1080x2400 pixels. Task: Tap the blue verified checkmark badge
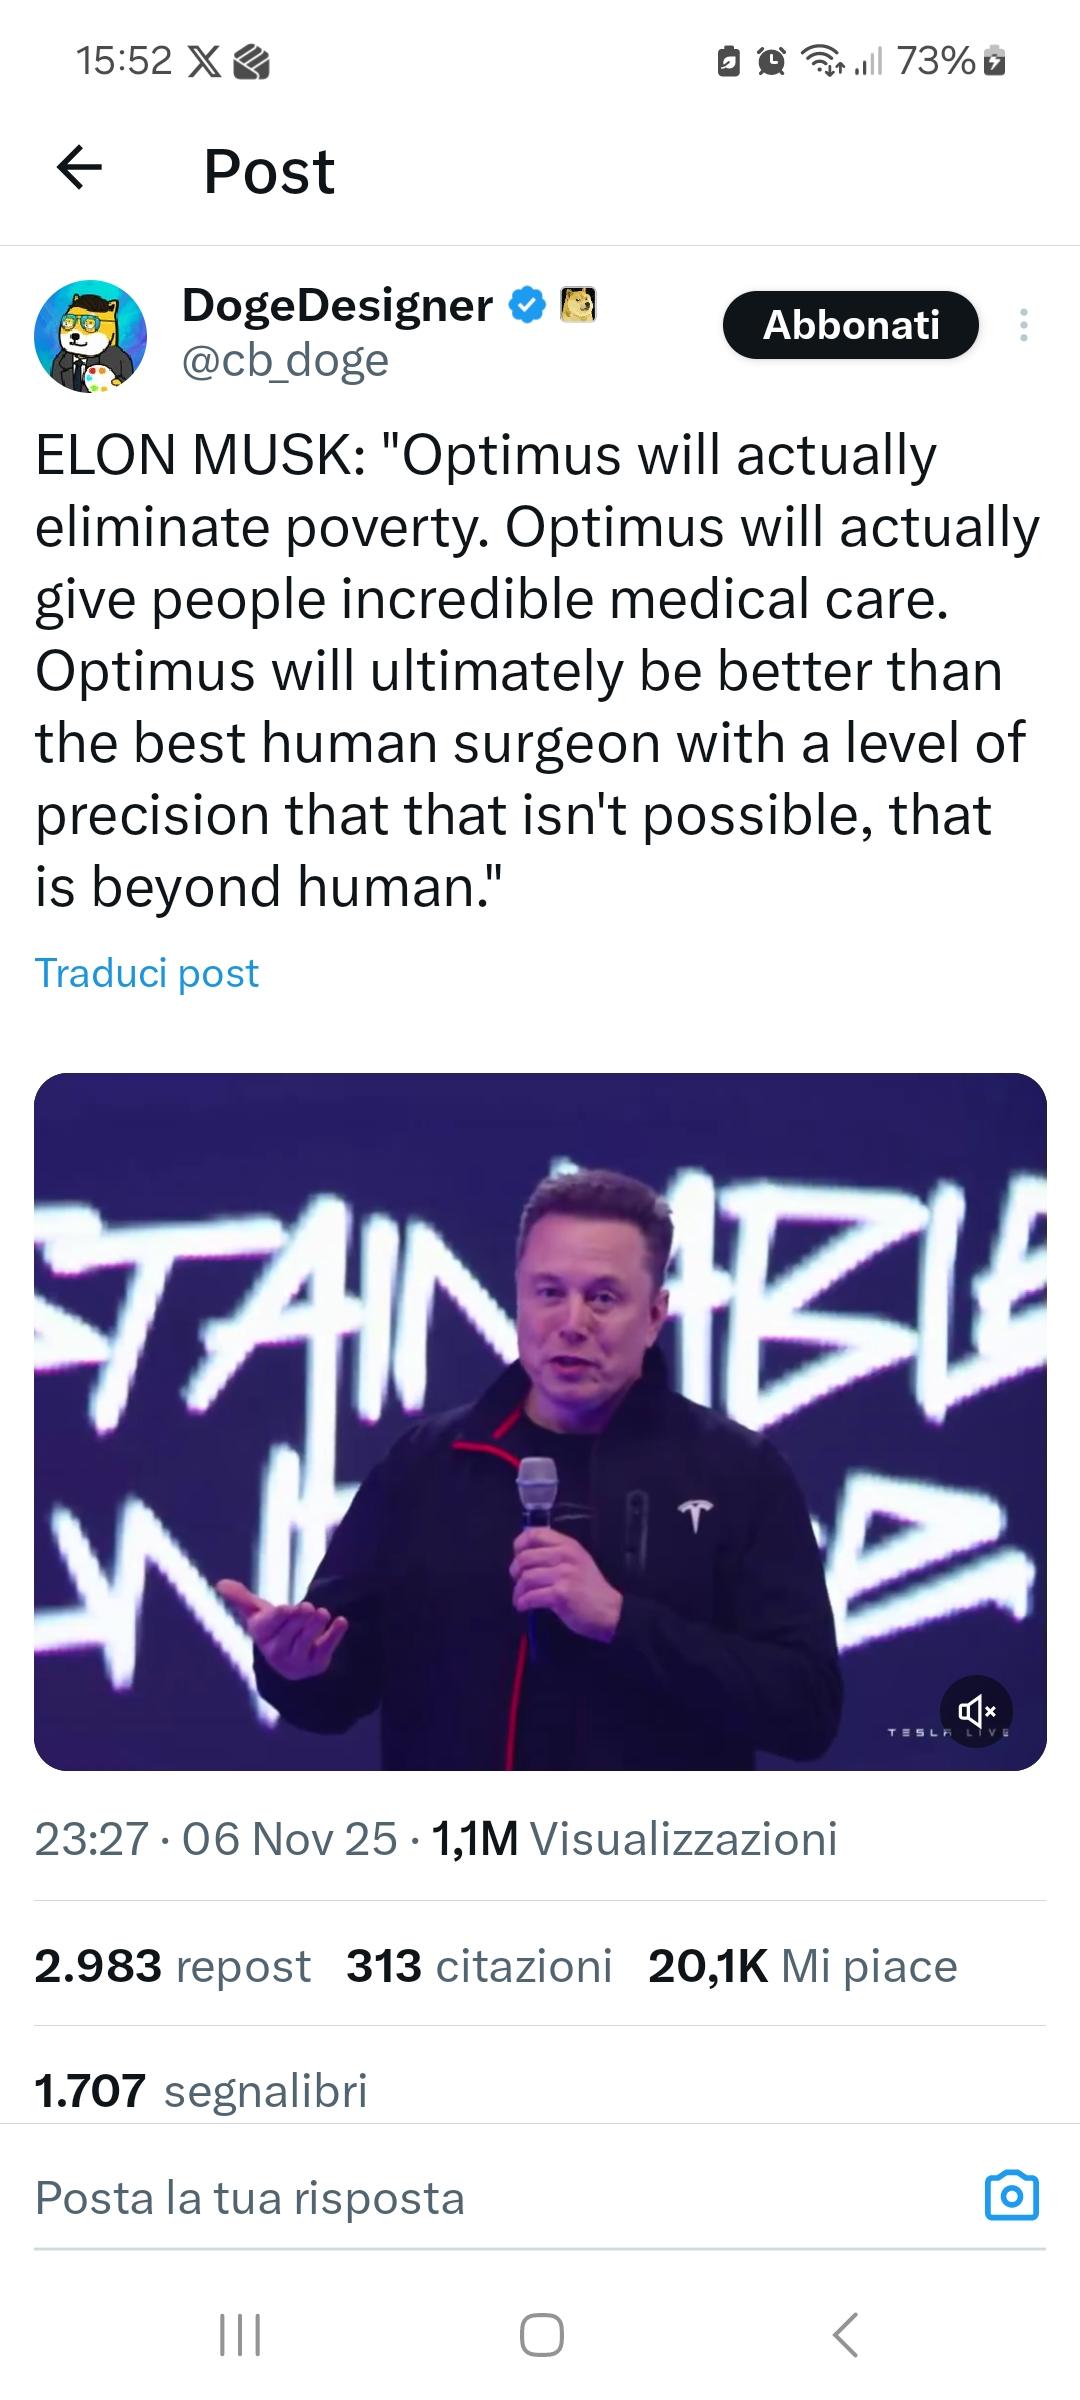[528, 305]
